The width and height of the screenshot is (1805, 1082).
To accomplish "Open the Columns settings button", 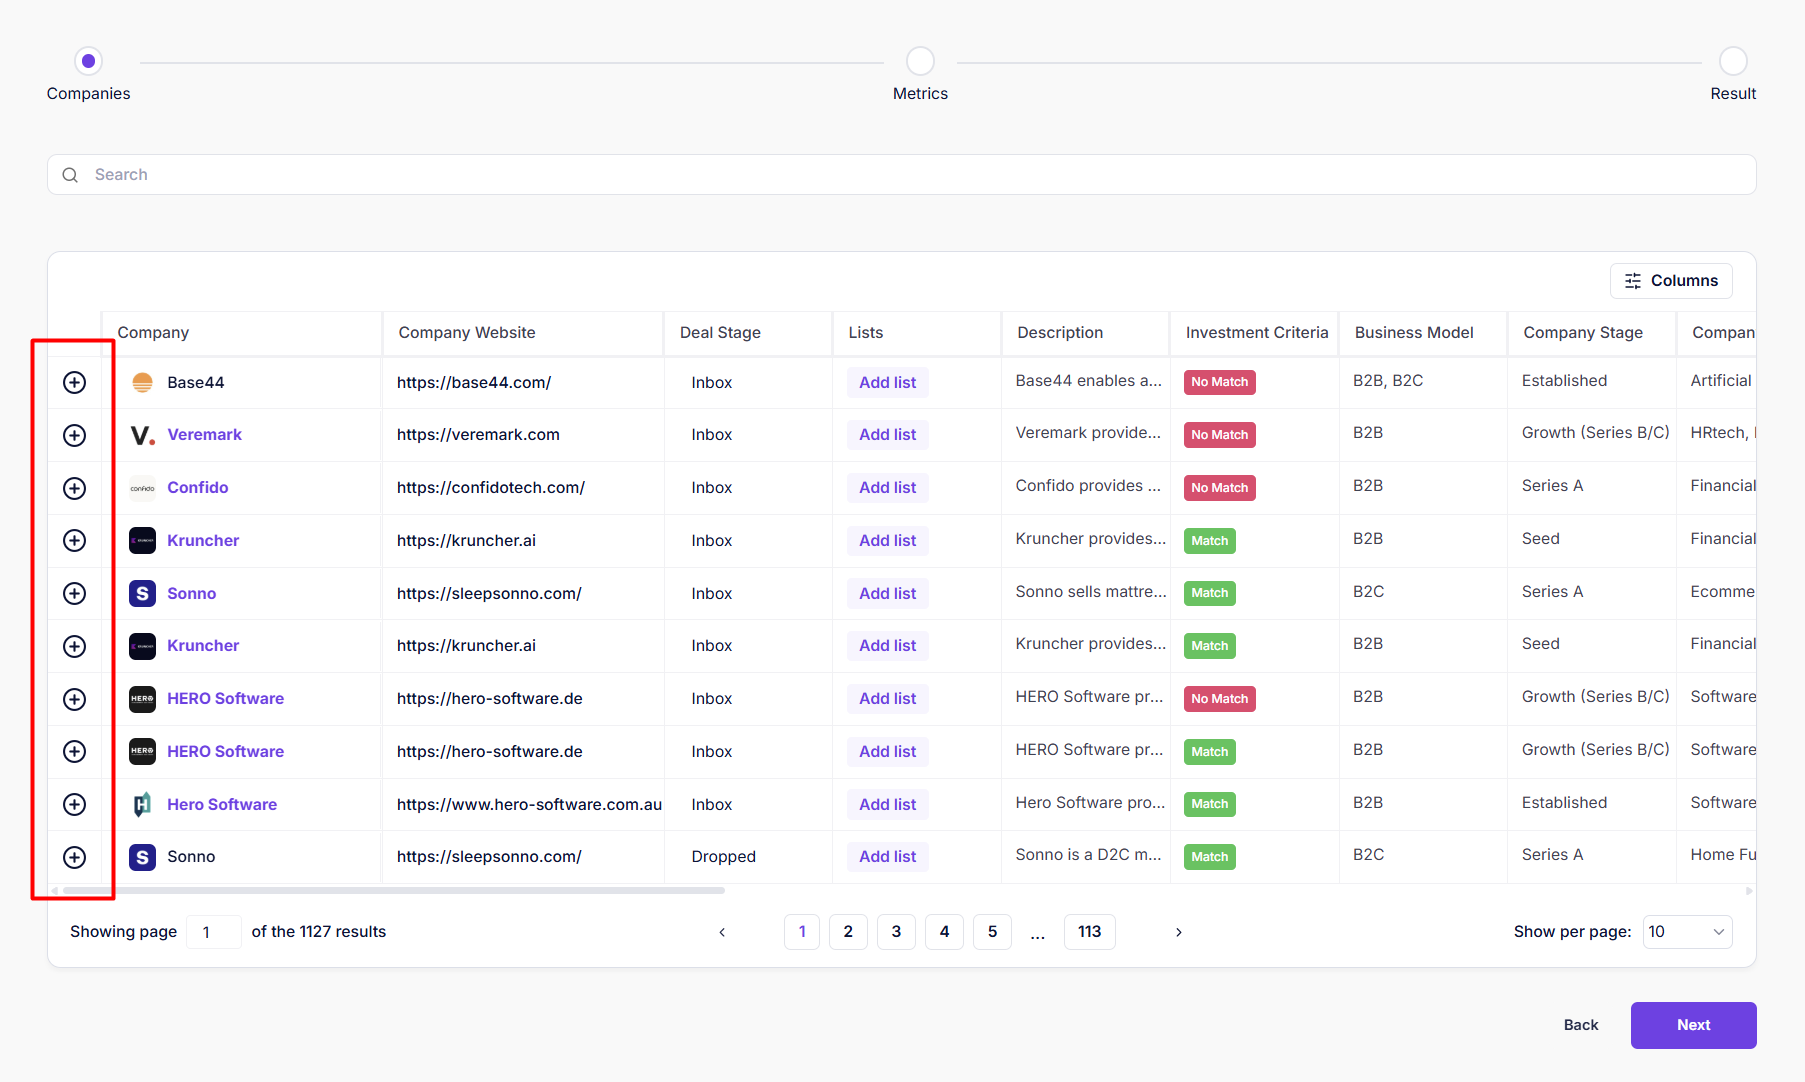I will click(1671, 281).
